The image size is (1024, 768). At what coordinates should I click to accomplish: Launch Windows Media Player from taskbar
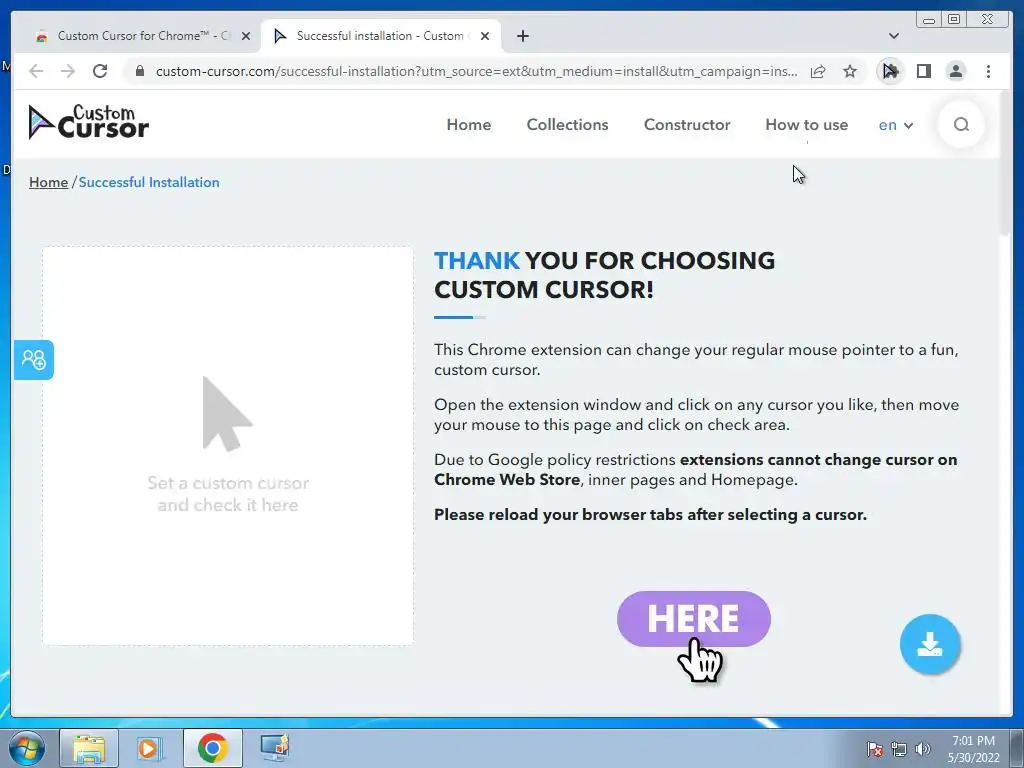[150, 748]
